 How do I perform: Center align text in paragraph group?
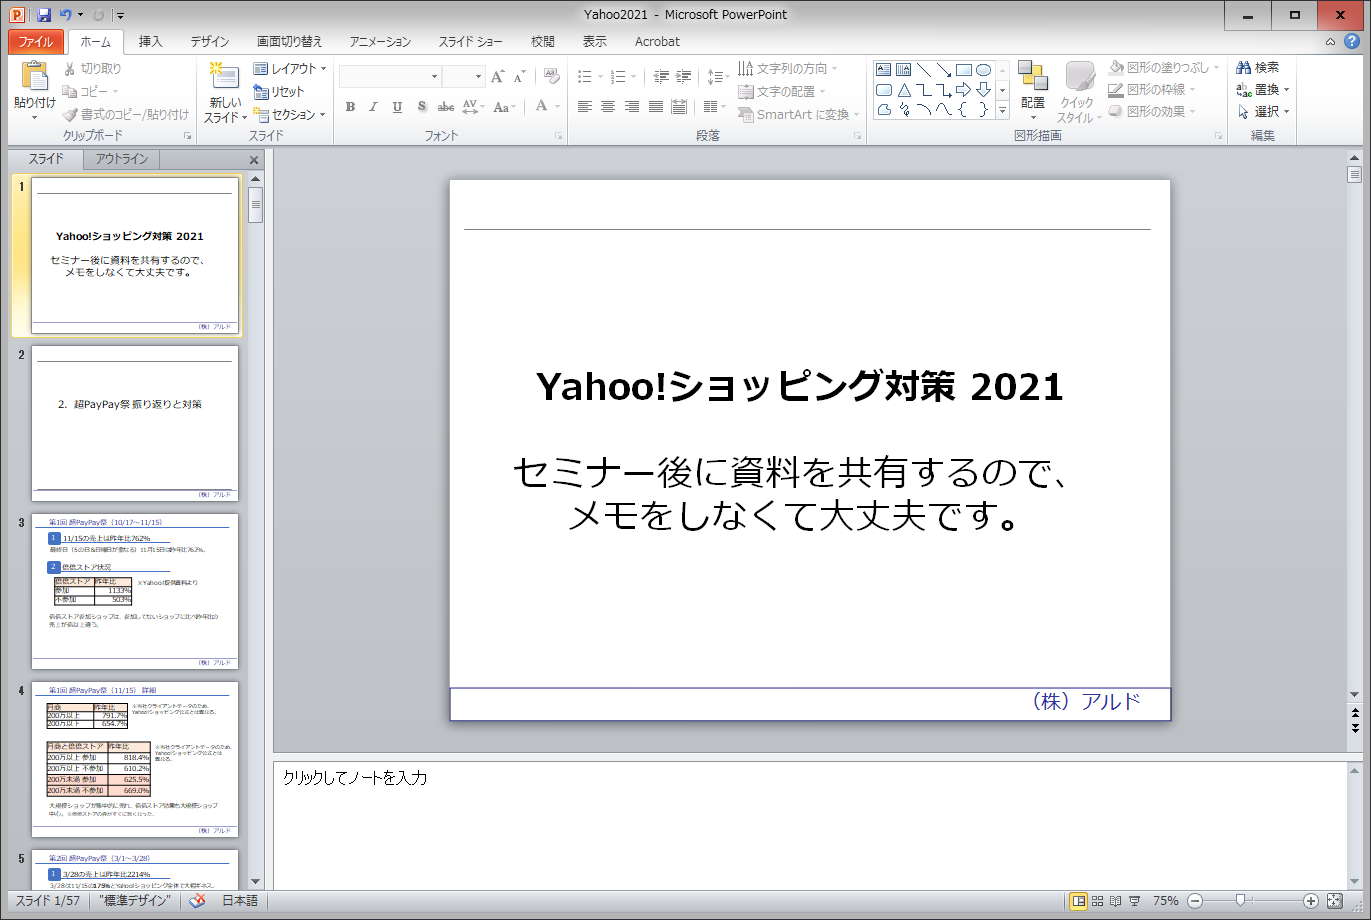(x=608, y=107)
